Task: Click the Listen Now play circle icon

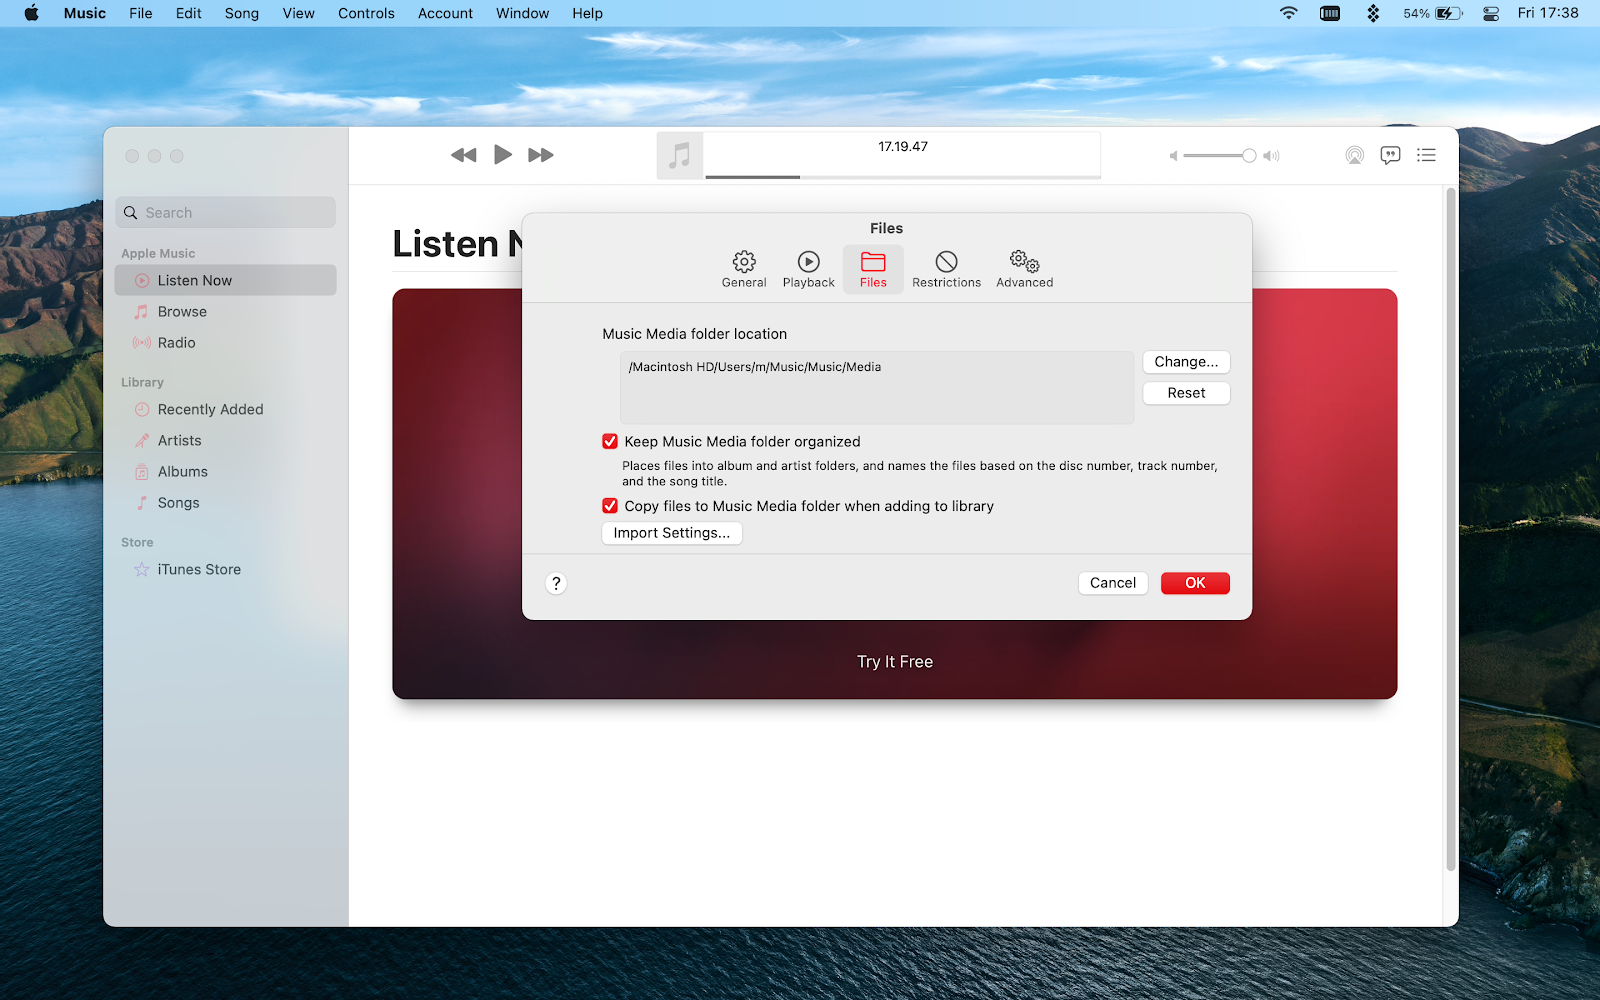Action: click(x=142, y=281)
